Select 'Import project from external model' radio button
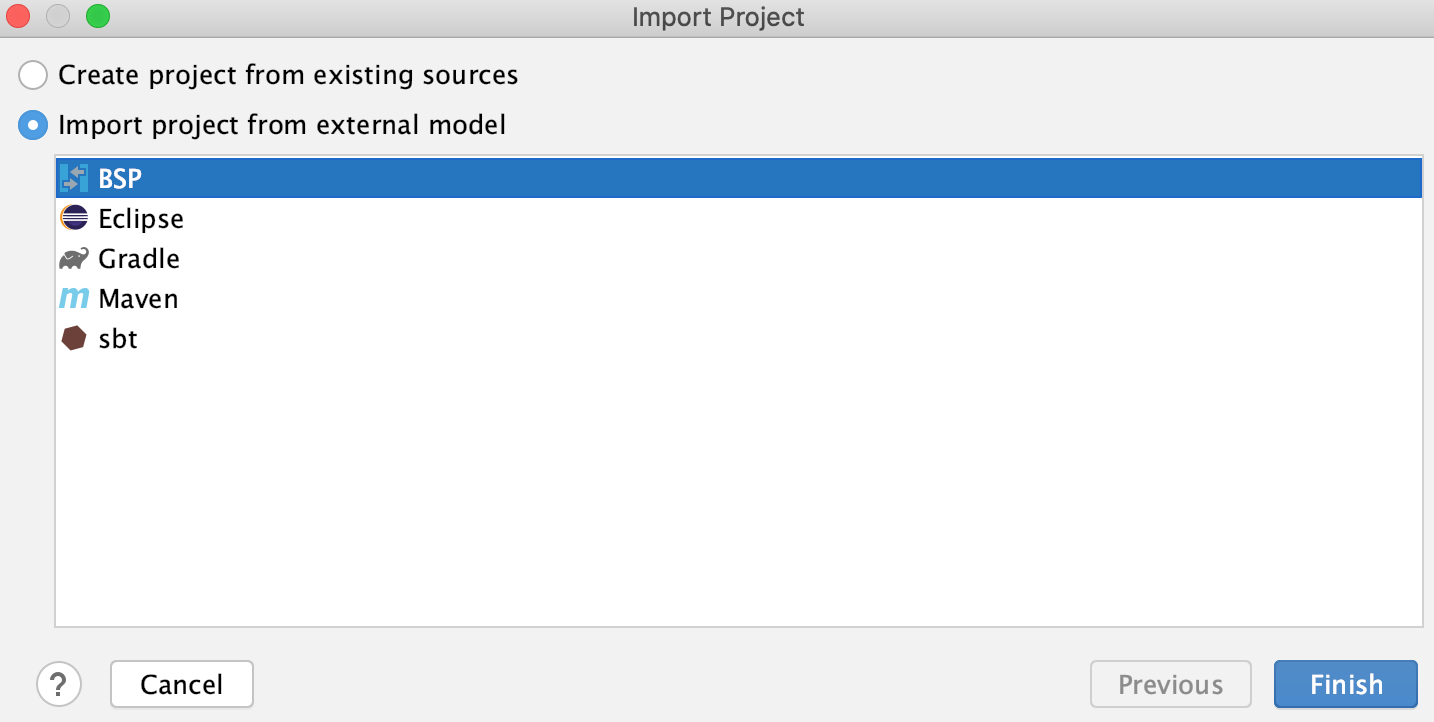 (32, 125)
